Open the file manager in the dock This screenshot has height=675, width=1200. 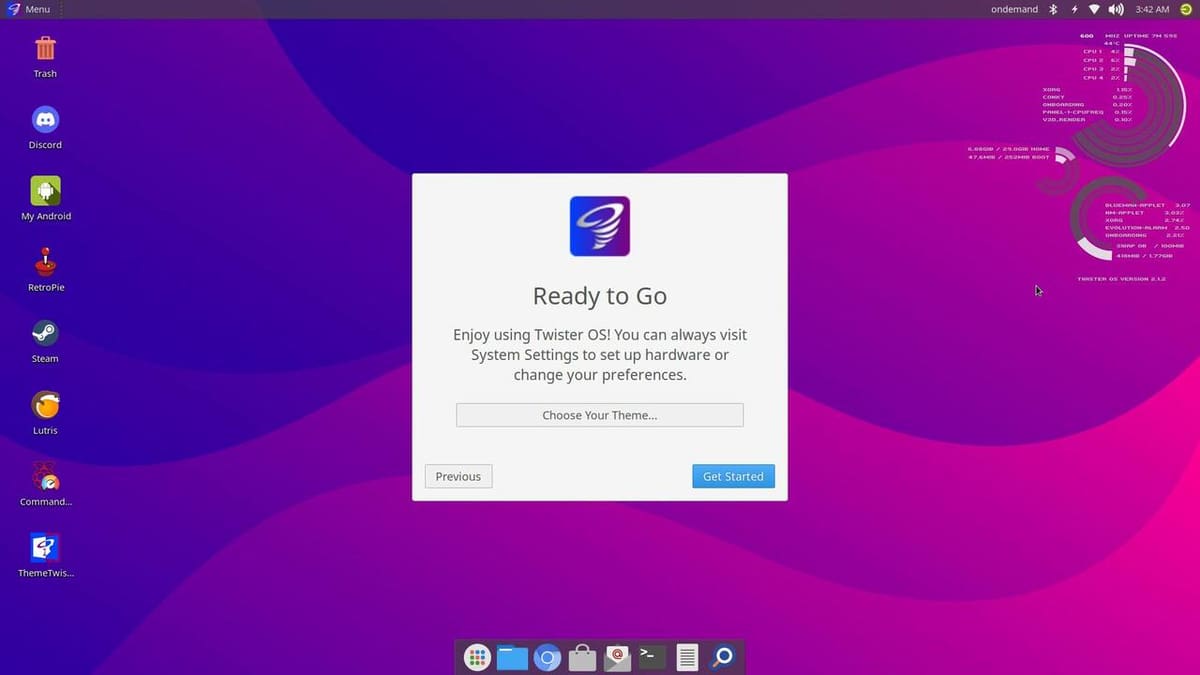click(512, 657)
